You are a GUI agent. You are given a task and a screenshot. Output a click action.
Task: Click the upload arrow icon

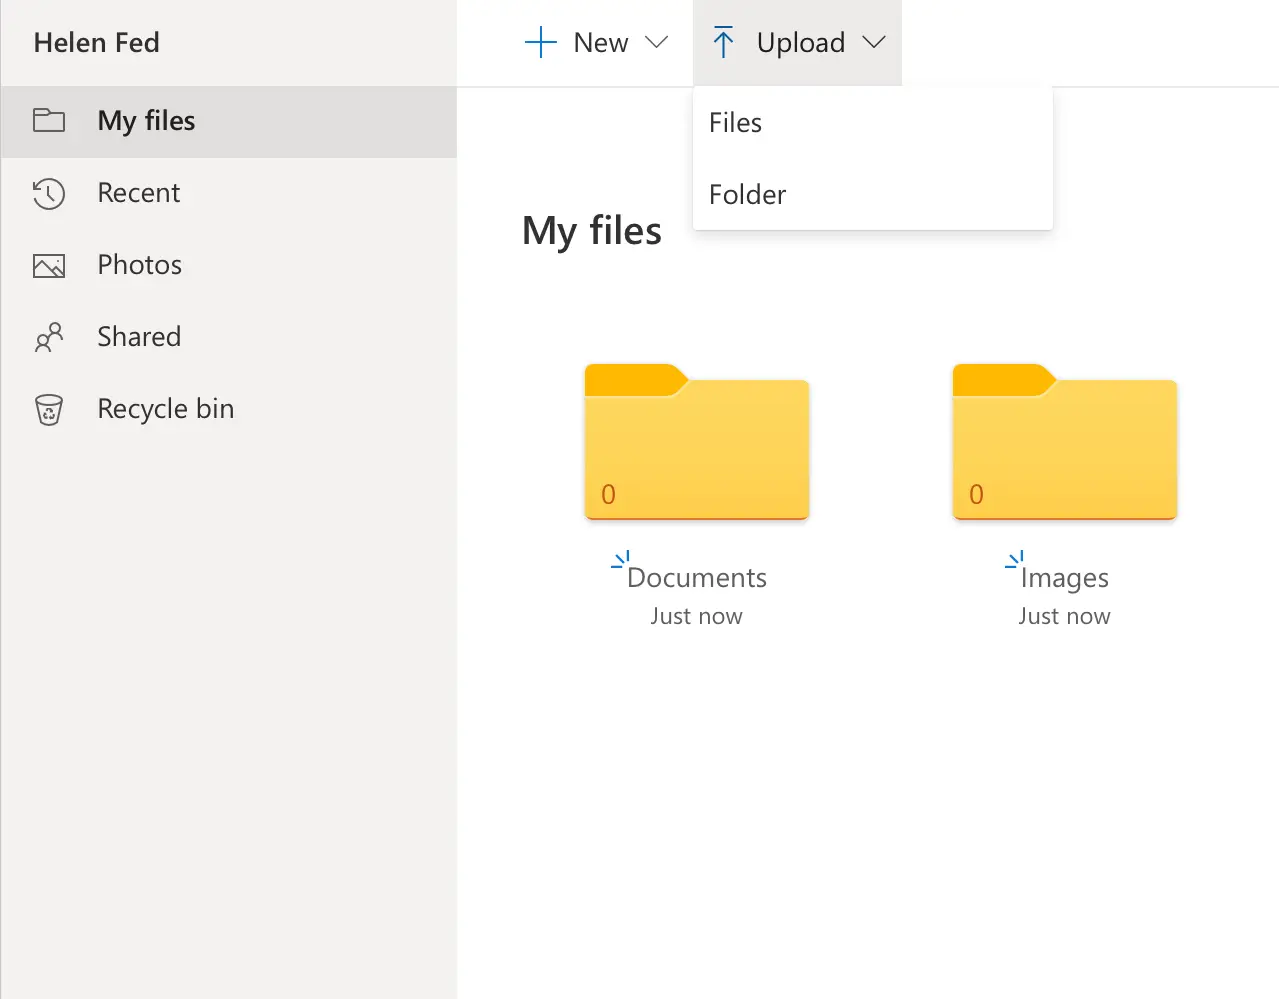[x=723, y=42]
